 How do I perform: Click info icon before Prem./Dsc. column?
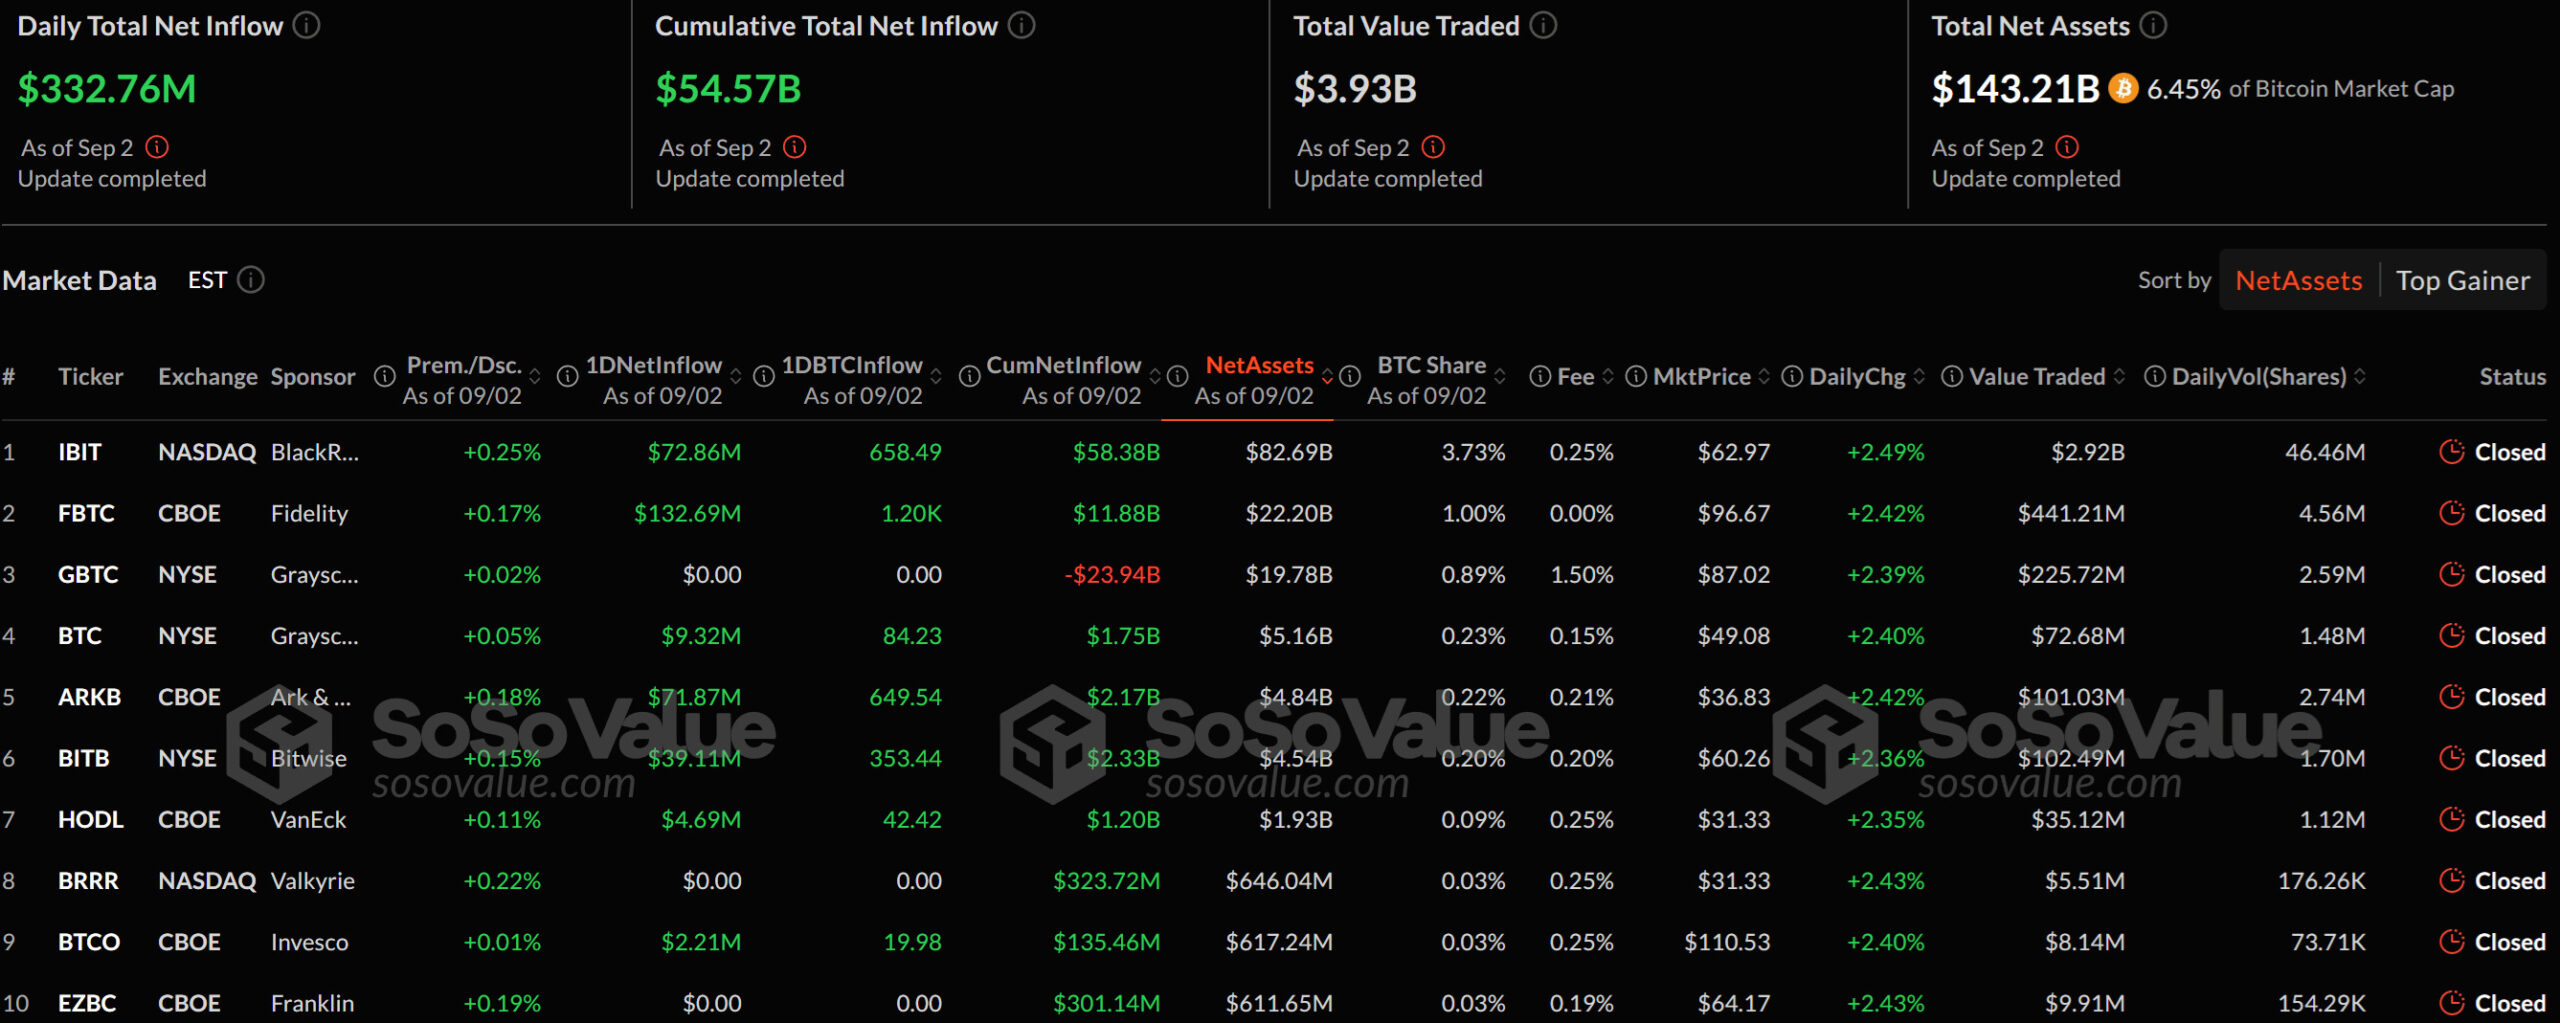point(385,376)
